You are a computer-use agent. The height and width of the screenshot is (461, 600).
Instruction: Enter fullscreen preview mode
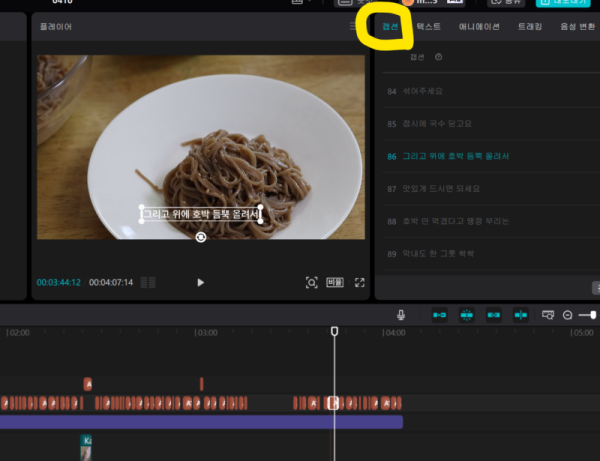coord(359,283)
